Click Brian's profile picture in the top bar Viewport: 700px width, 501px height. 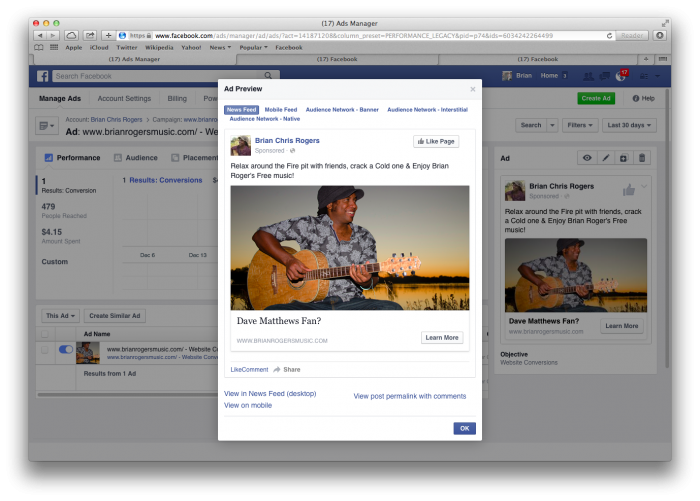click(507, 76)
